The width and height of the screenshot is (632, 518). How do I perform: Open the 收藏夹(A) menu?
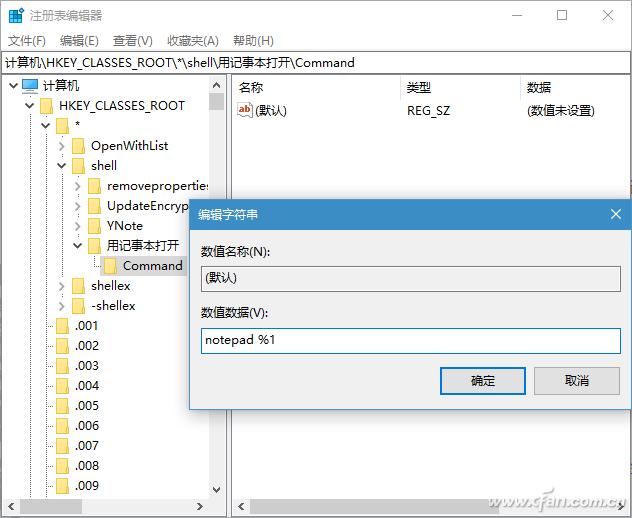click(x=192, y=40)
